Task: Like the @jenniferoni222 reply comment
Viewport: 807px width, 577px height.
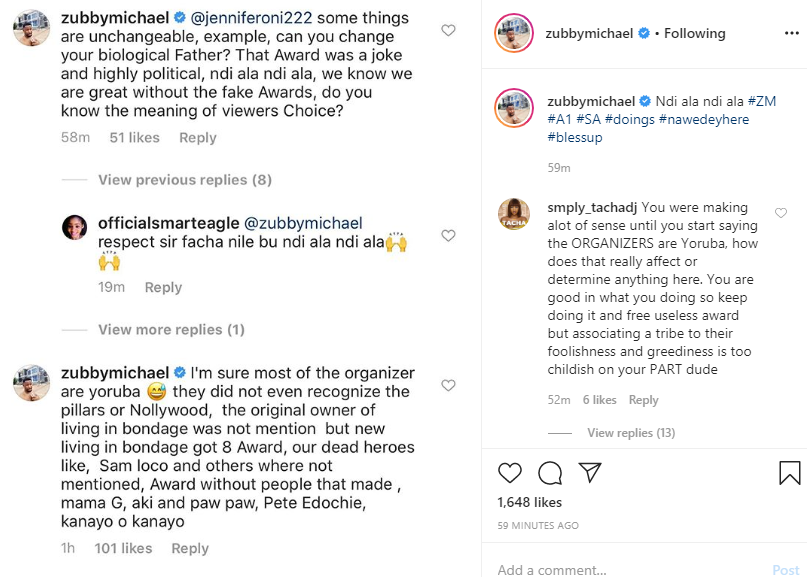Action: 448,31
